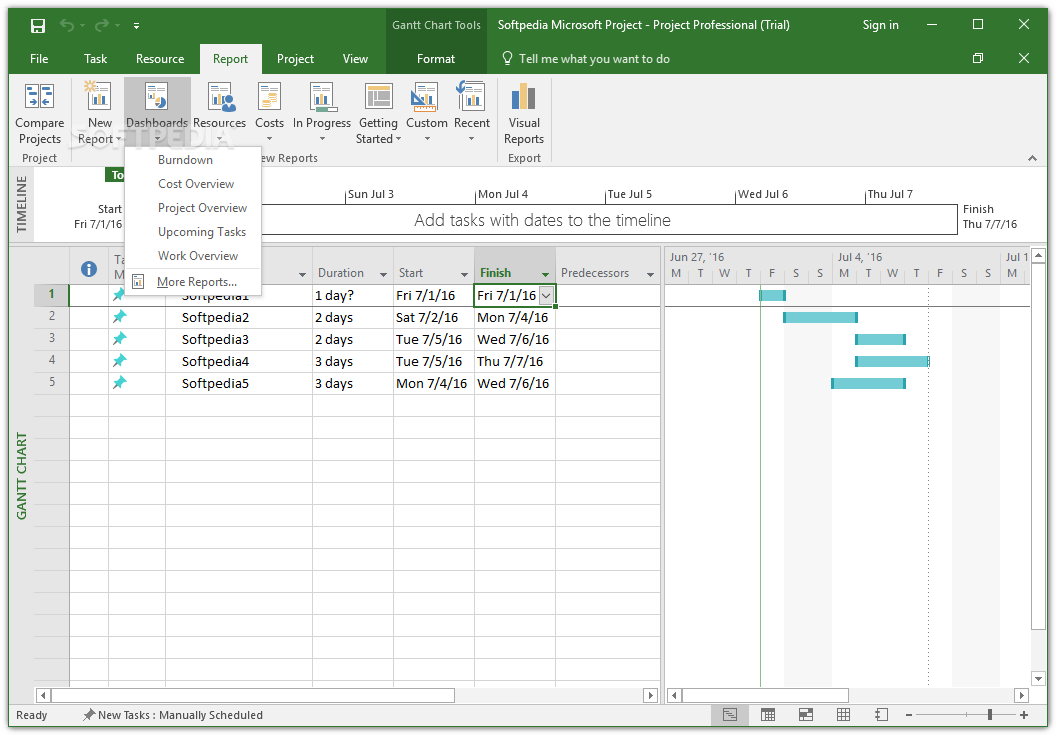1056x735 pixels.
Task: Open the New Report button
Action: pos(99,113)
